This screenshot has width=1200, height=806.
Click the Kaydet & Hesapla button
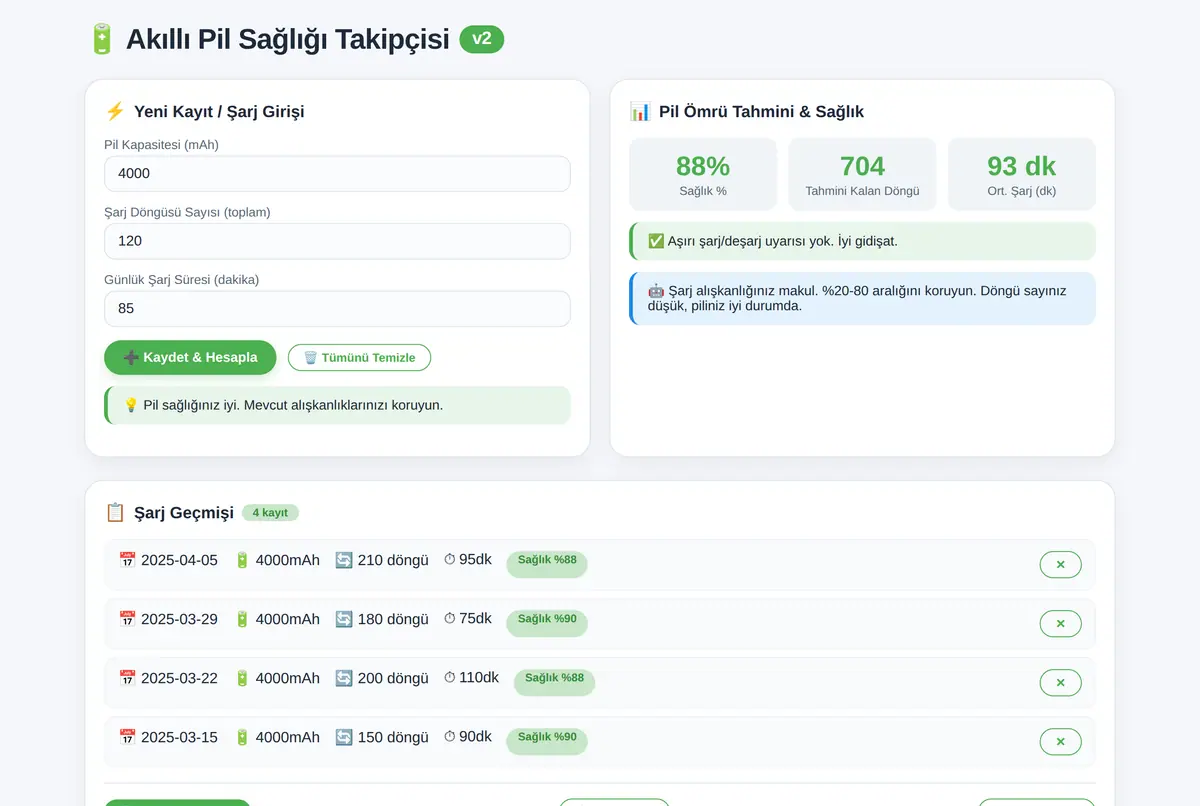(190, 357)
